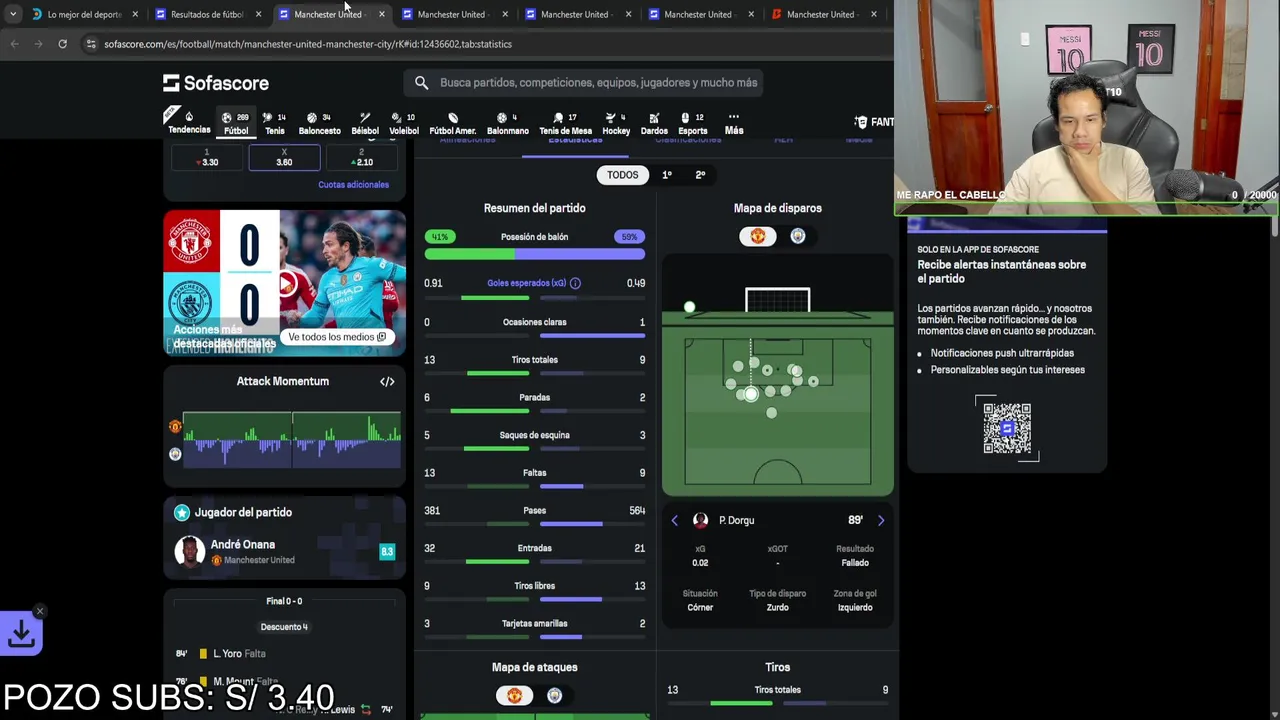Viewport: 1280px width, 720px height.
Task: Select the Voleibol sport icon
Action: point(404,123)
